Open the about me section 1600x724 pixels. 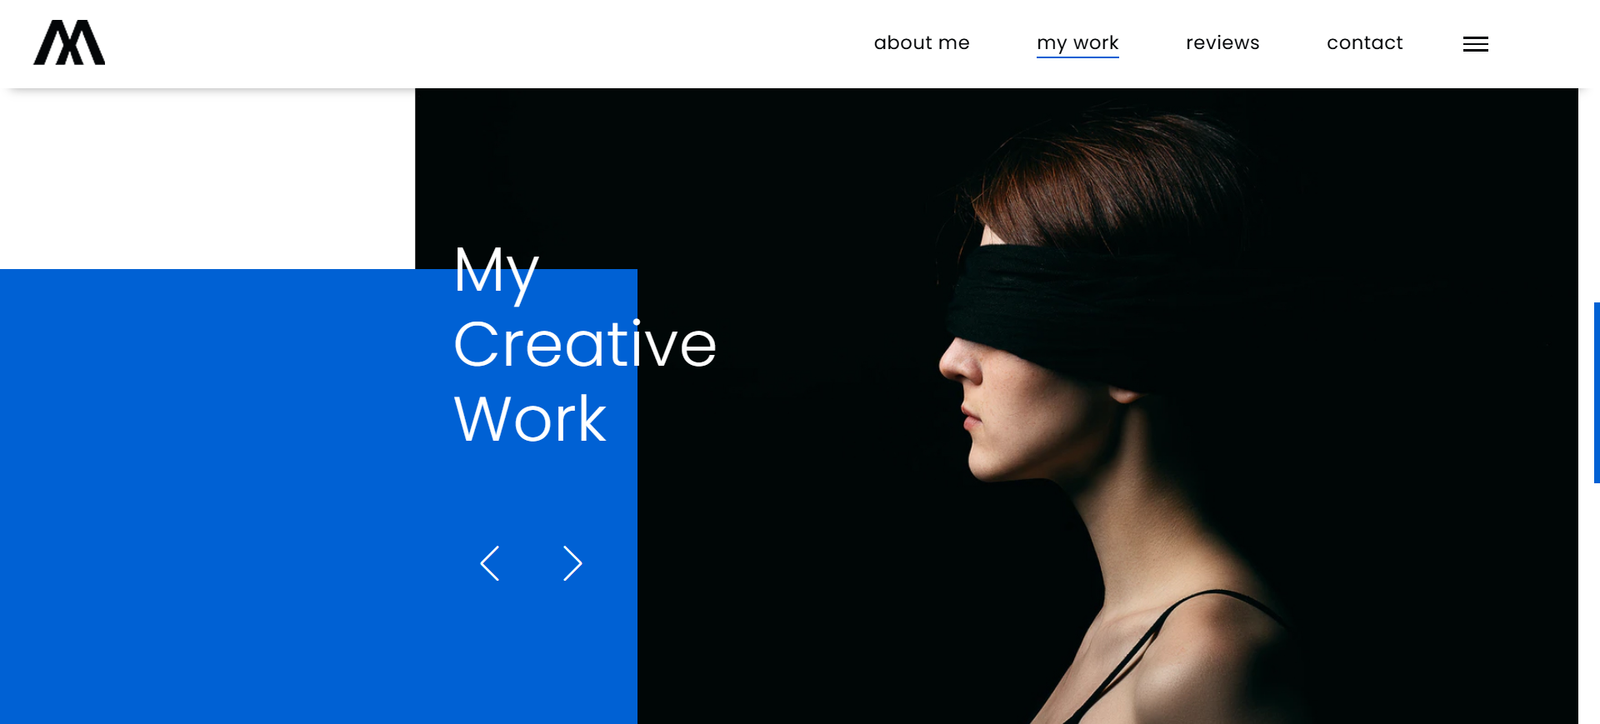click(x=921, y=43)
